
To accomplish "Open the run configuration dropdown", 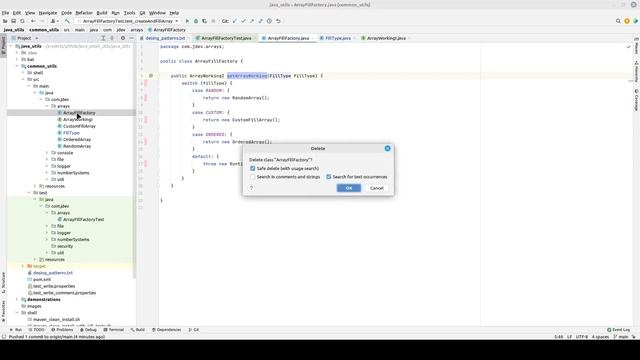I will (x=128, y=21).
